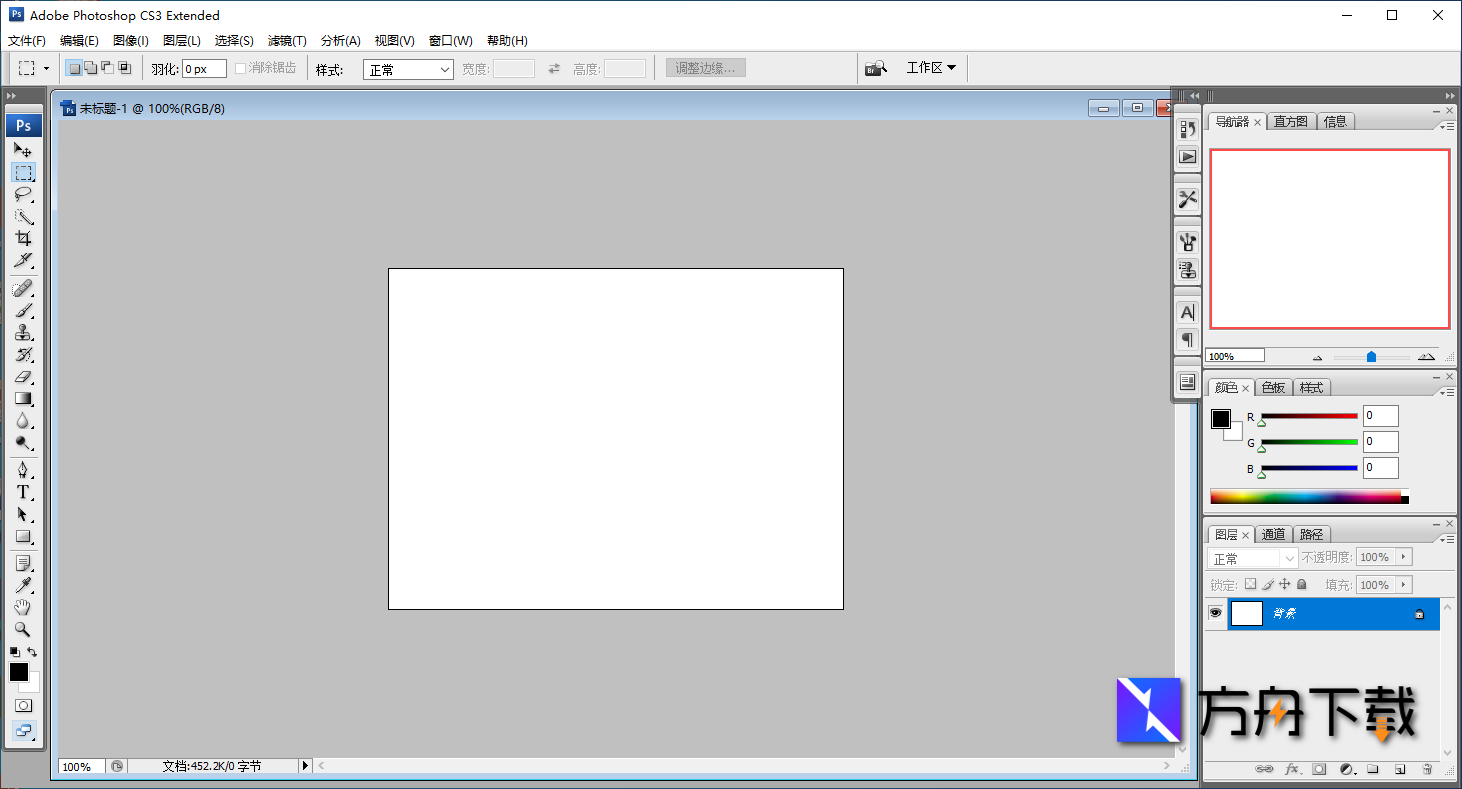Select the Crop tool

tap(24, 239)
